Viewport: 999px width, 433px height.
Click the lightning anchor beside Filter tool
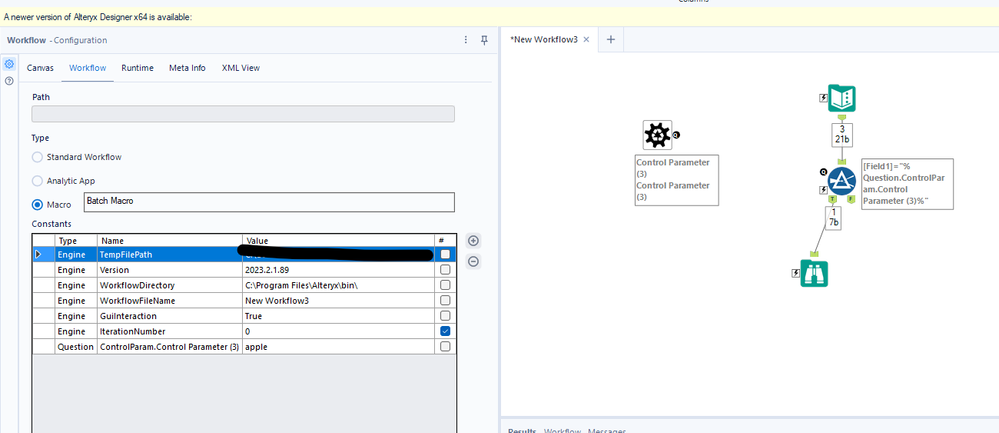pos(824,190)
